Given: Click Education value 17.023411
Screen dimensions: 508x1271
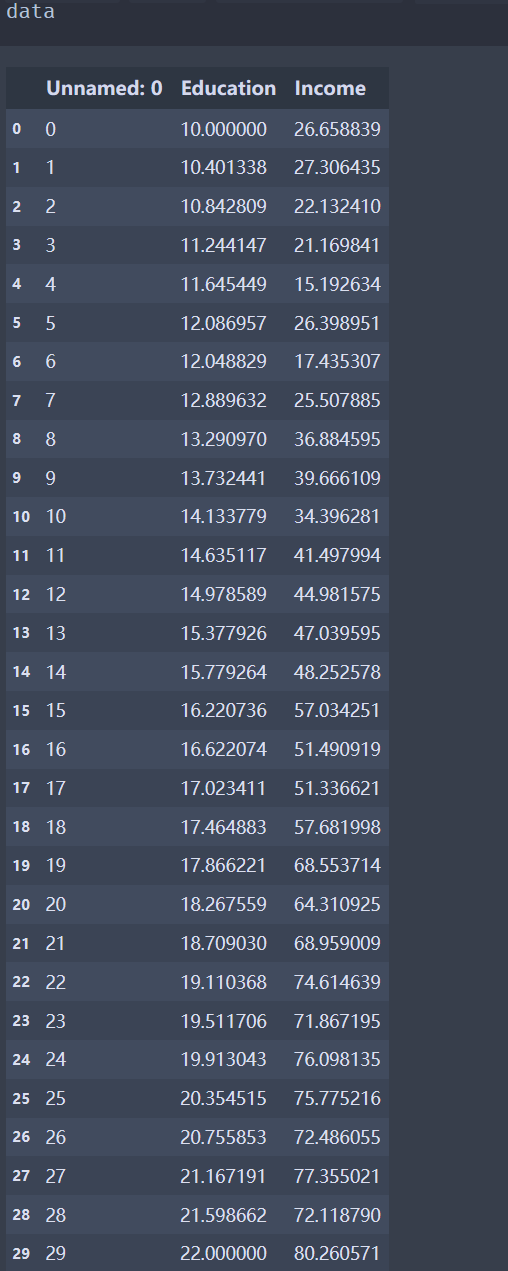Looking at the screenshot, I should click(224, 787).
